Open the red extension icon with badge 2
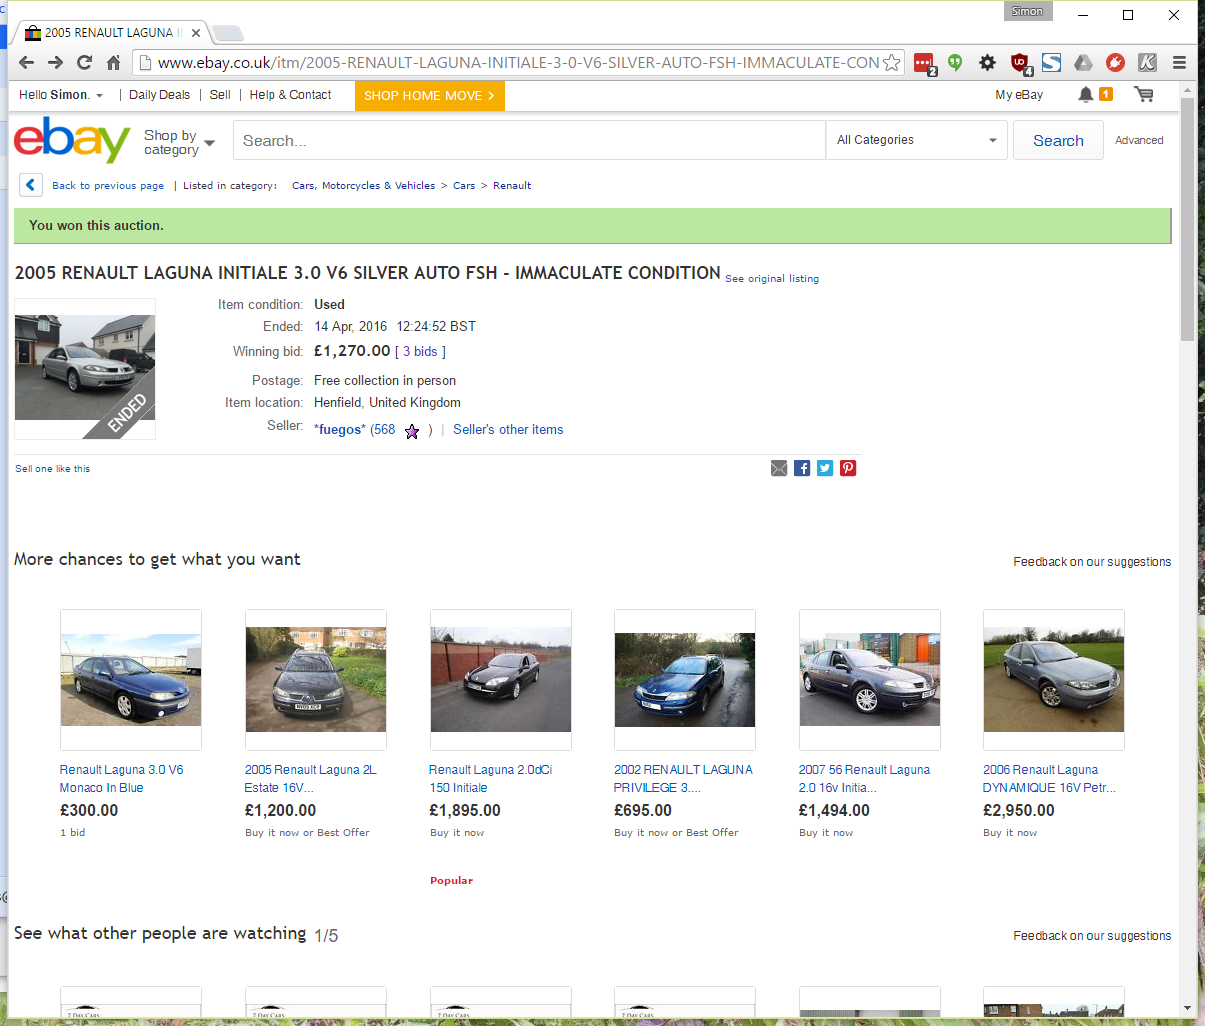Viewport: 1205px width, 1026px height. (924, 63)
